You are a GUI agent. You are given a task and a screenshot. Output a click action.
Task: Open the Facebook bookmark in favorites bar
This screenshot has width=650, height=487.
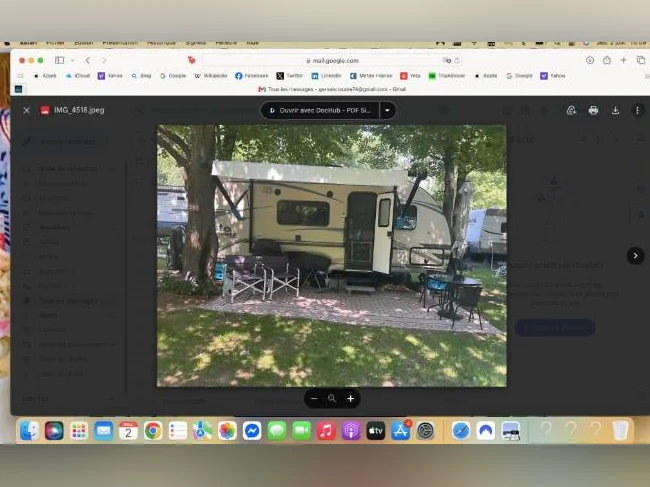[x=252, y=76]
